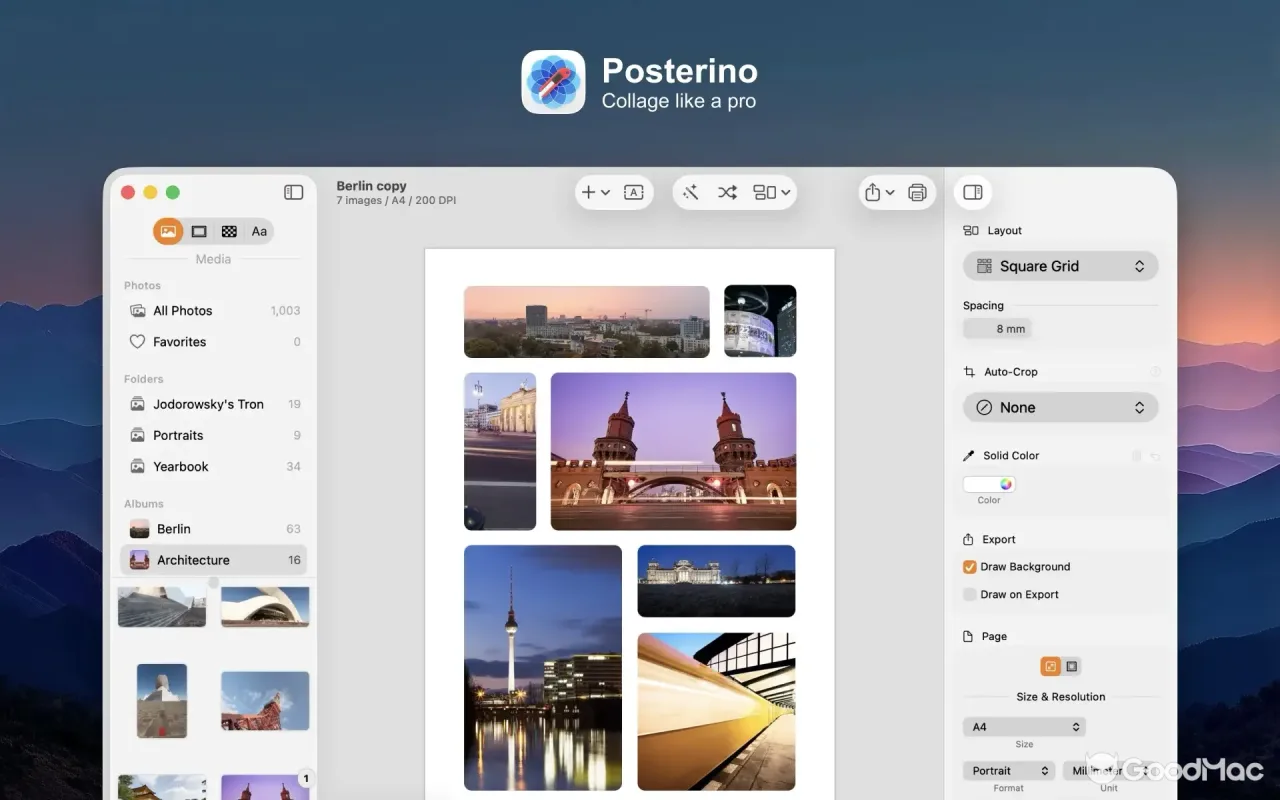1280x800 pixels.
Task: Switch to the checkerboard background tab
Action: click(229, 231)
